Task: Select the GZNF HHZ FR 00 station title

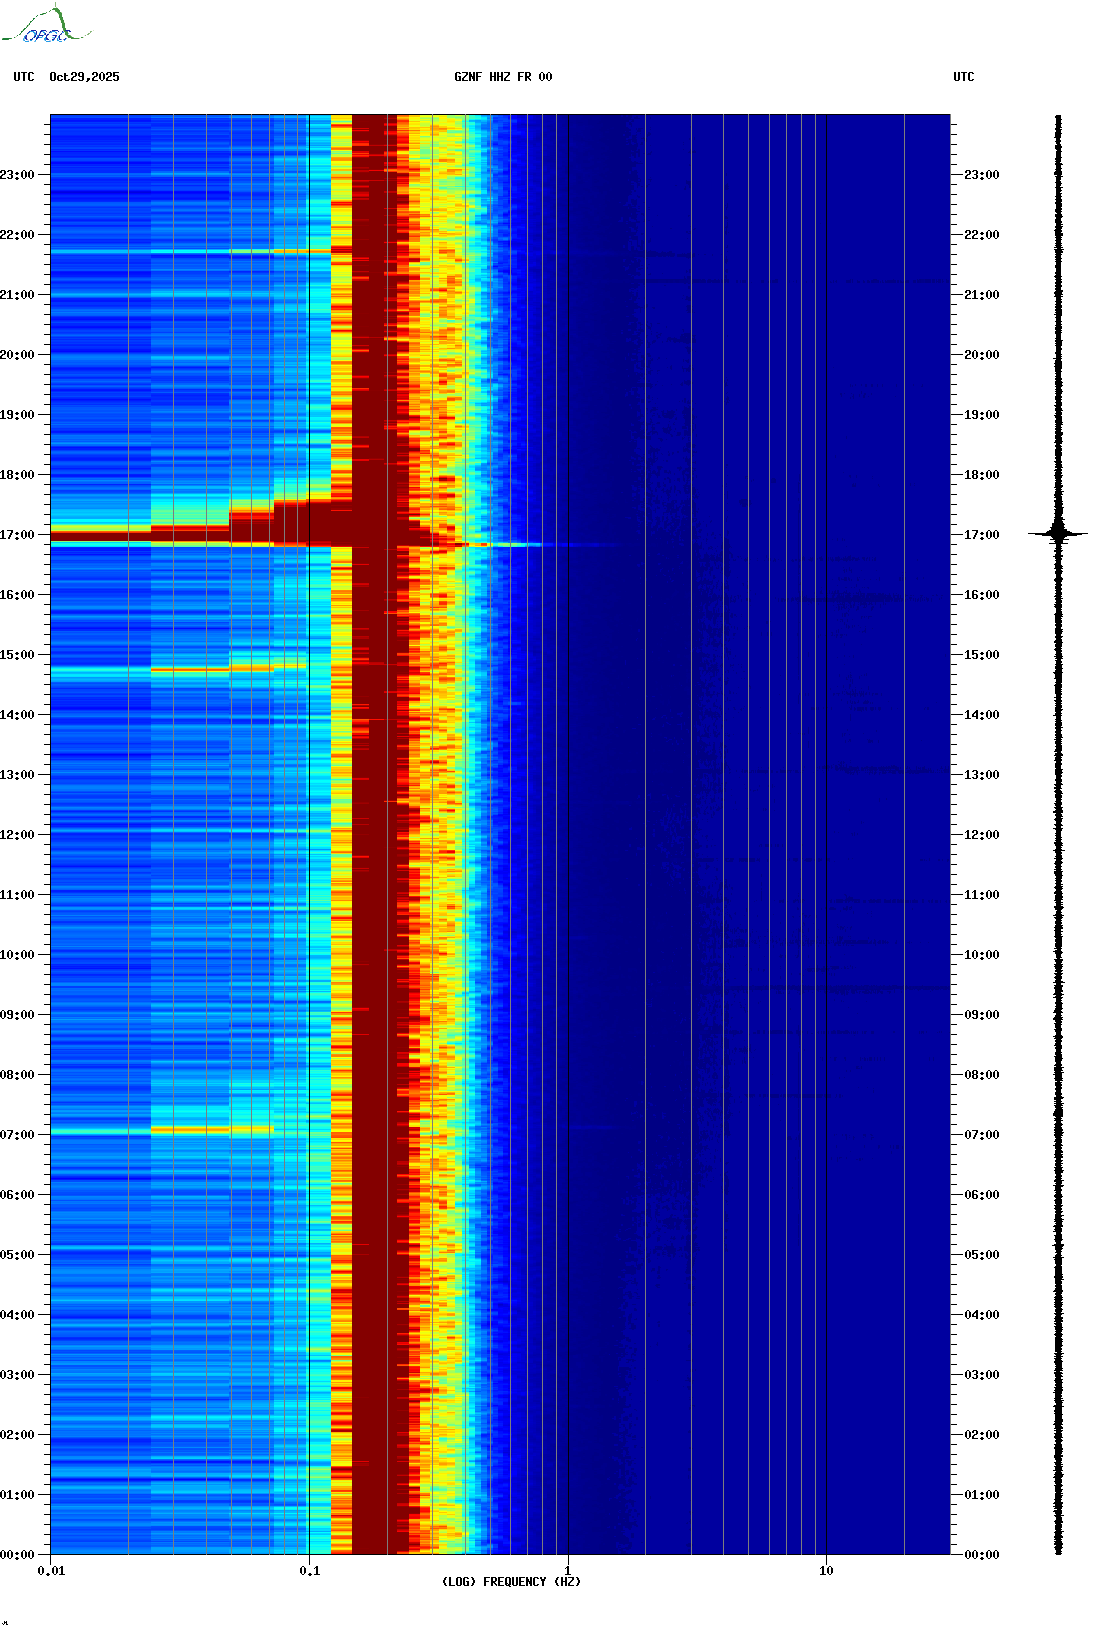Action: coord(502,77)
